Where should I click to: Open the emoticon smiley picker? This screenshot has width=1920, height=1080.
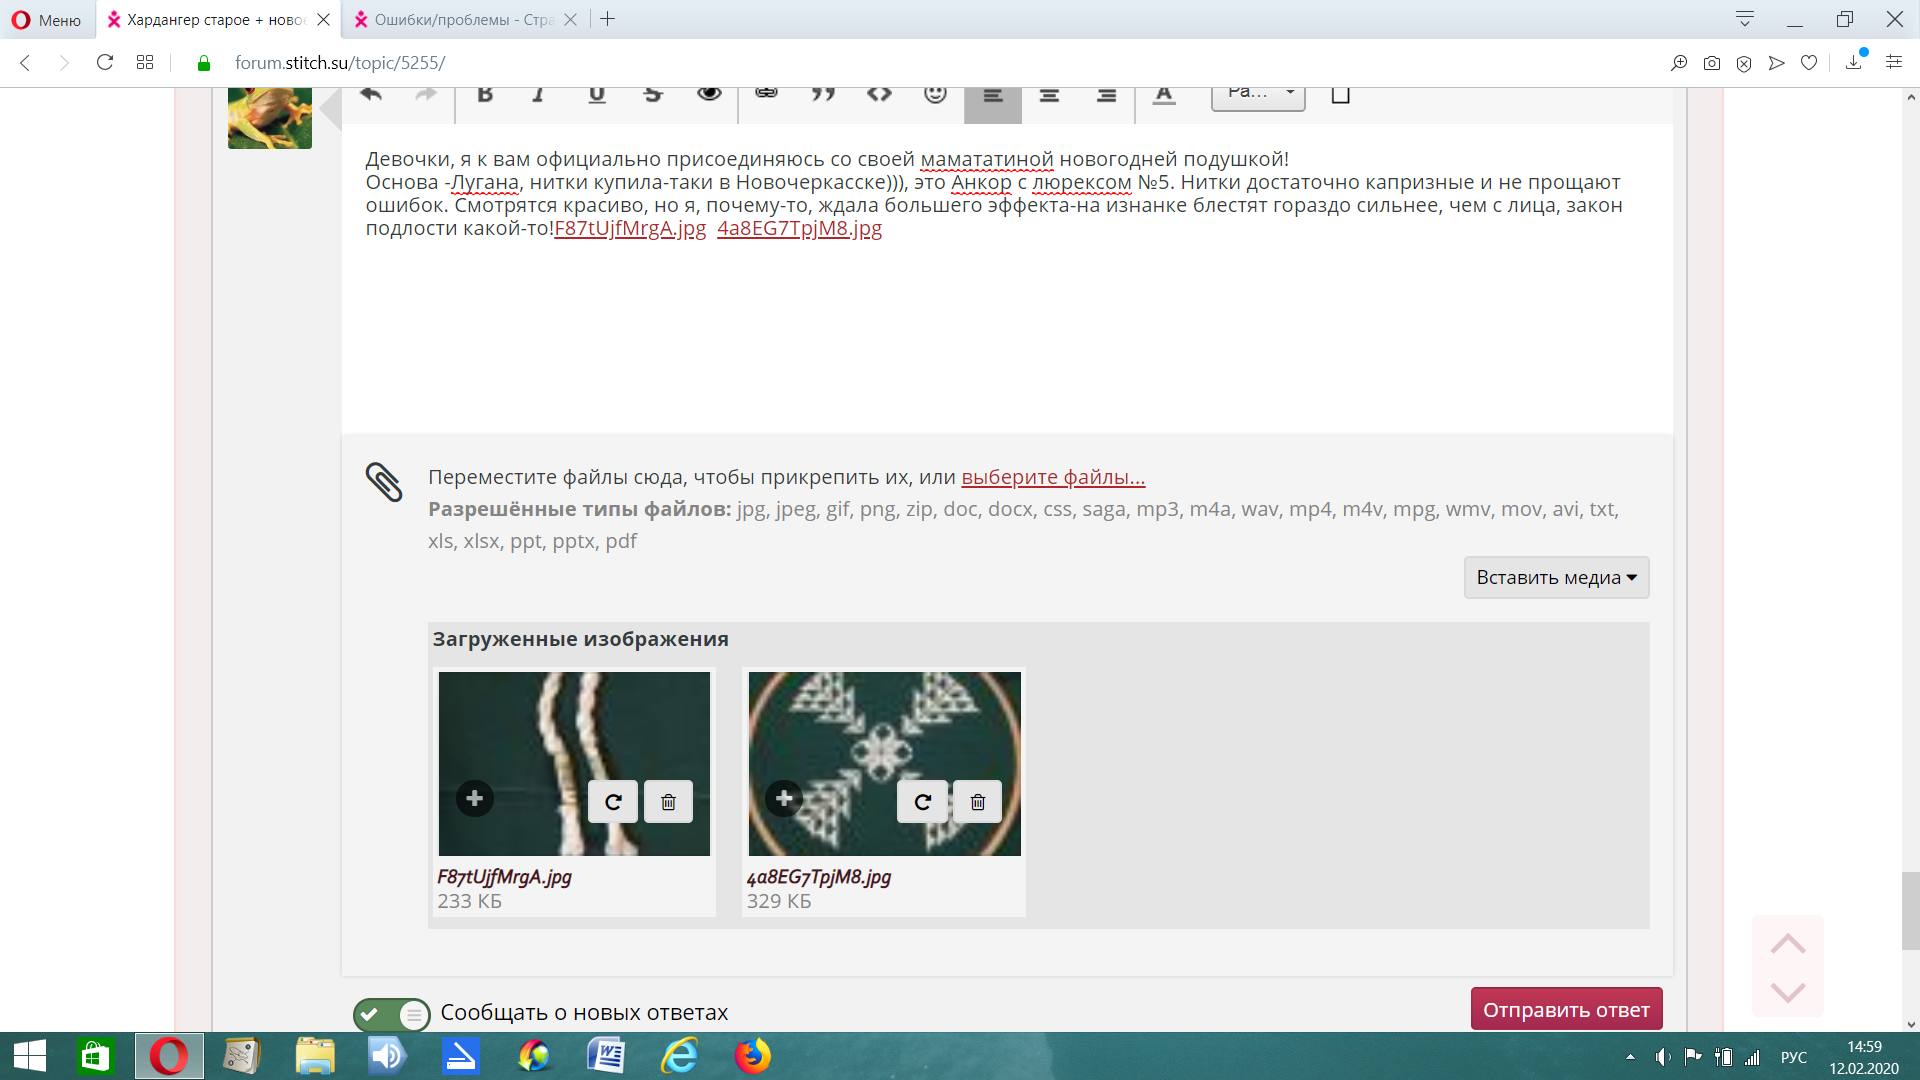point(935,95)
